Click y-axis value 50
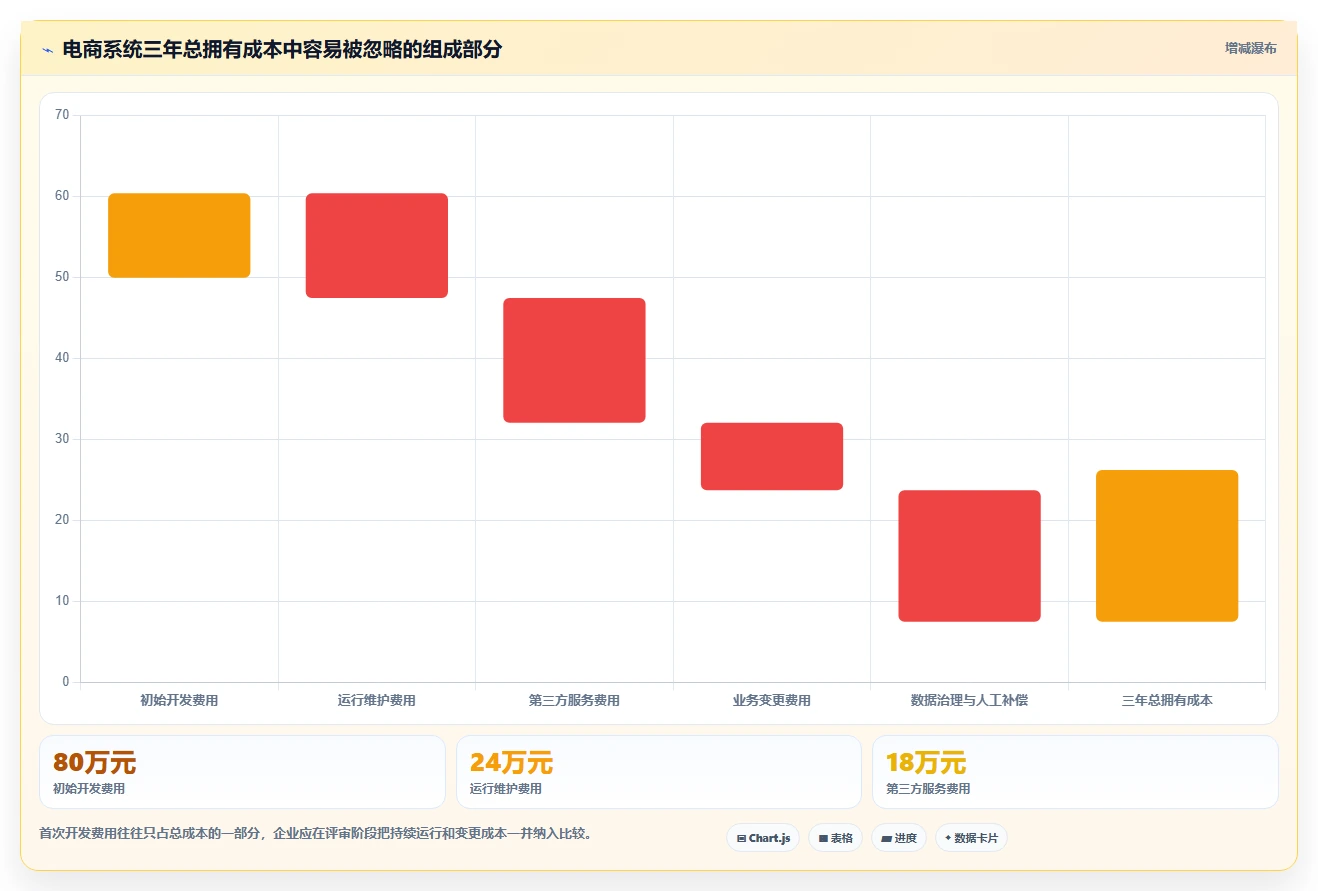The width and height of the screenshot is (1318, 891). (62, 277)
